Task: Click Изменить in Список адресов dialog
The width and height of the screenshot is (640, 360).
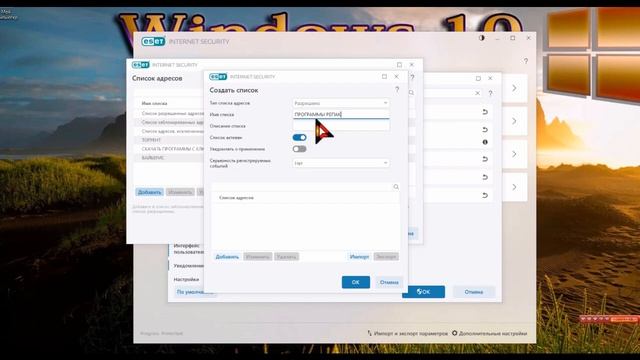Action: point(180,192)
